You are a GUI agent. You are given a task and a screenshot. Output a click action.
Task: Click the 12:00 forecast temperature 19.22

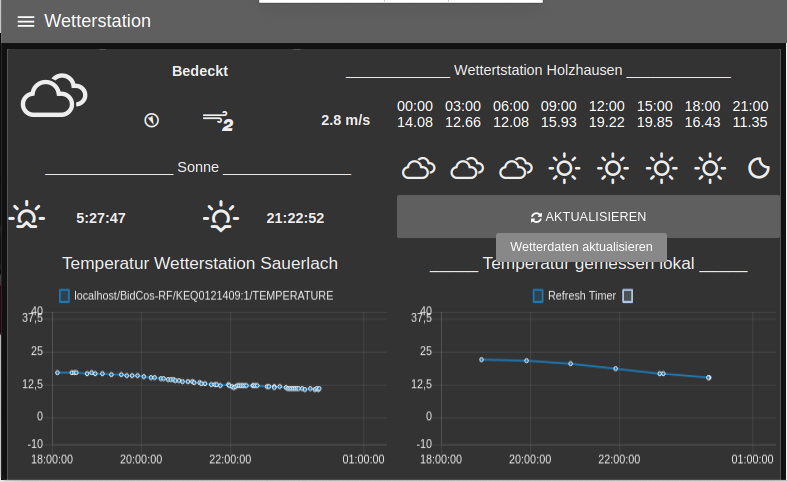[x=606, y=122]
